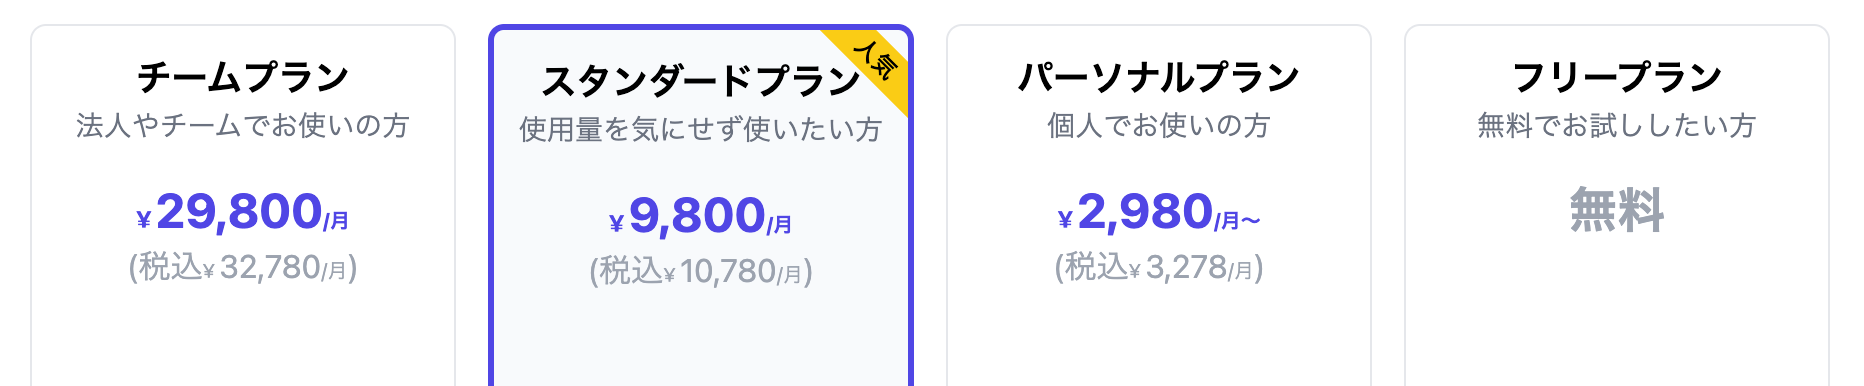Click the yen symbol before 2,980
1864x386 pixels.
(x=1065, y=220)
